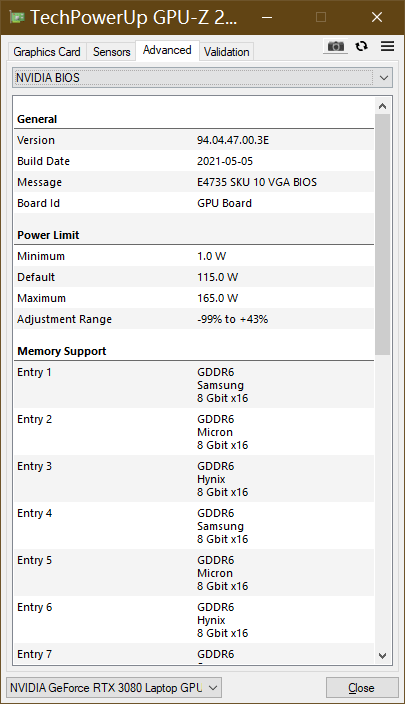Click the General section header
The height and width of the screenshot is (704, 405).
(37, 119)
